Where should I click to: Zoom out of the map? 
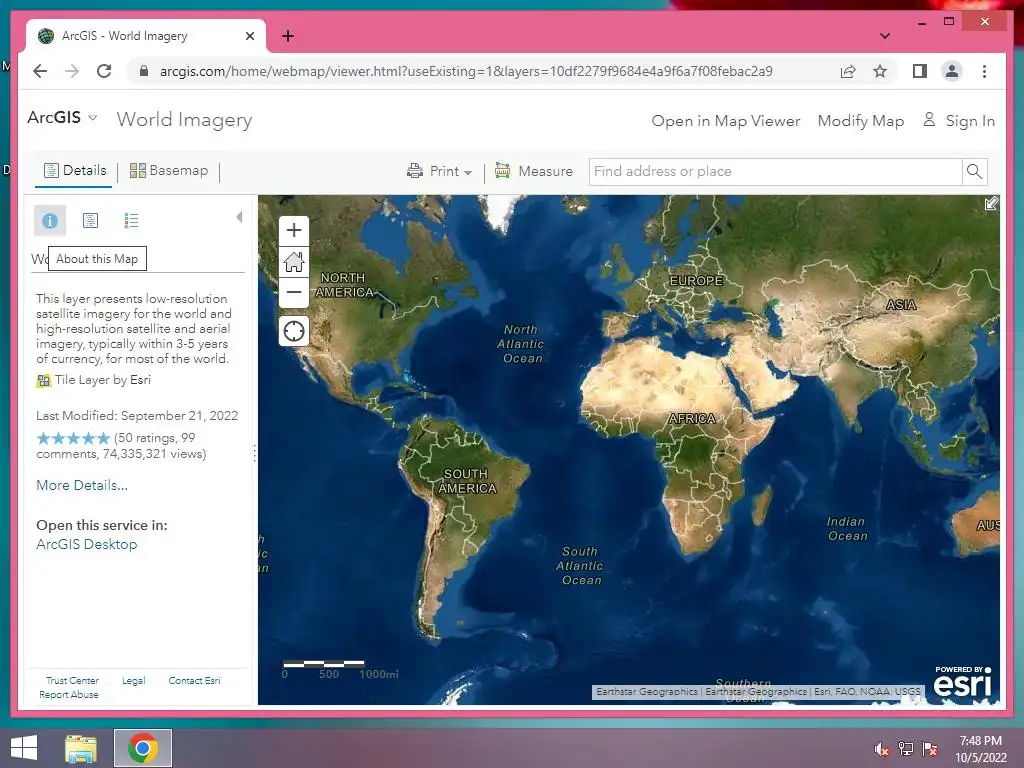294,292
